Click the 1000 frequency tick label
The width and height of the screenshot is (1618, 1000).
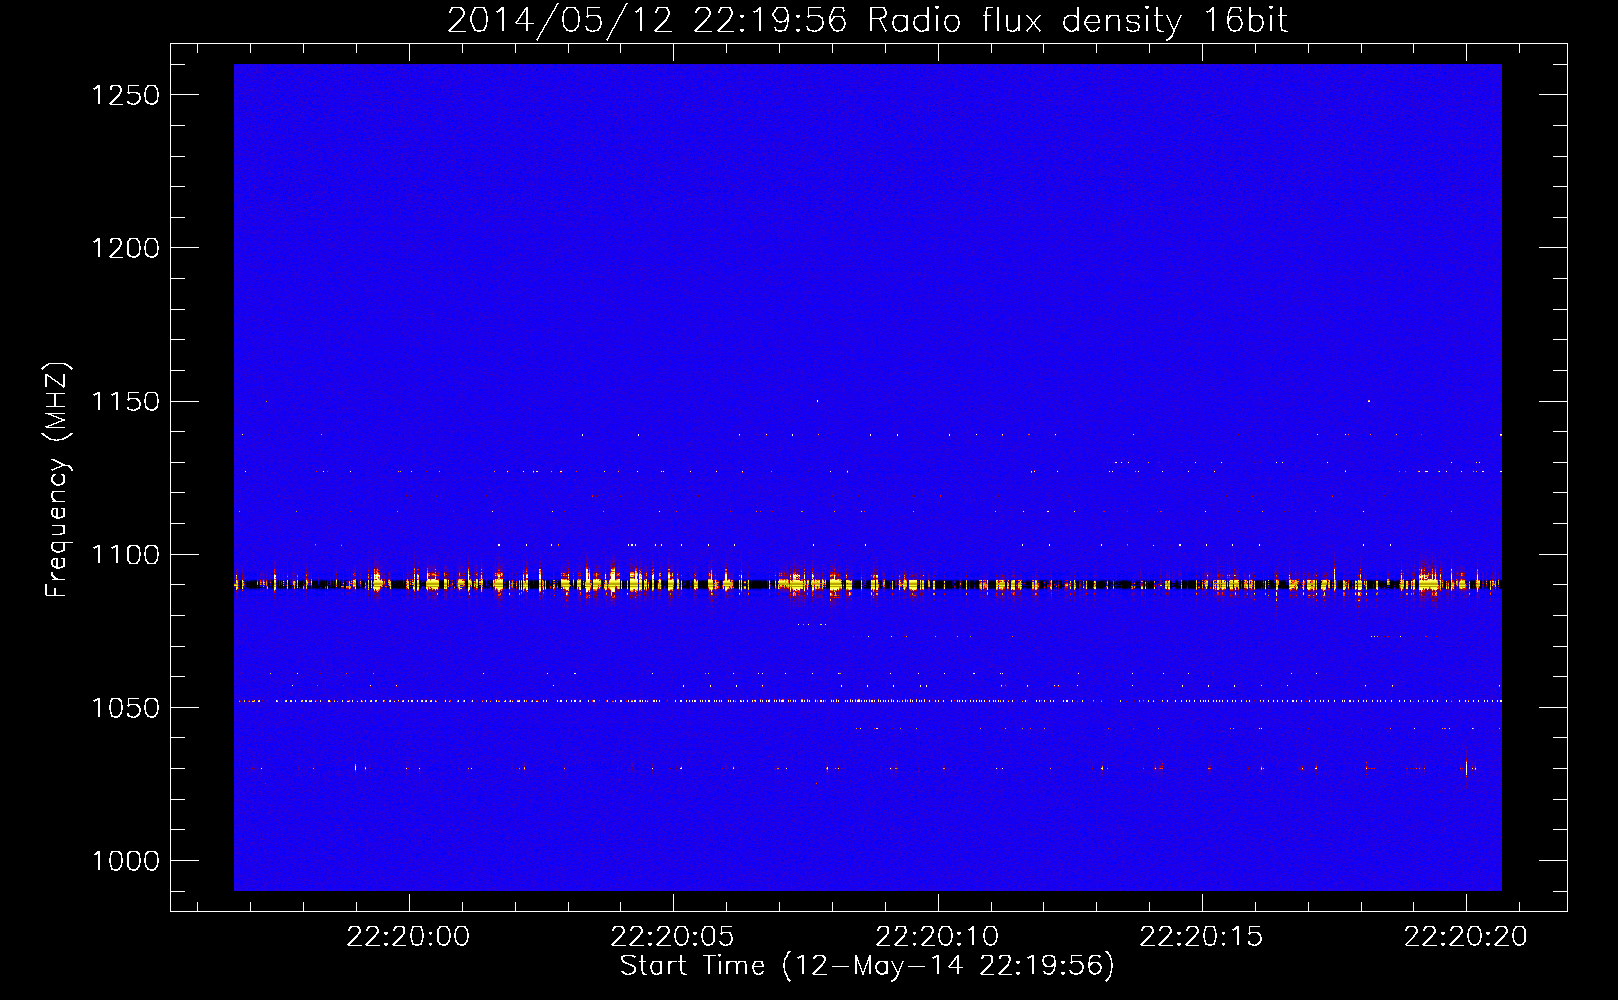(125, 861)
